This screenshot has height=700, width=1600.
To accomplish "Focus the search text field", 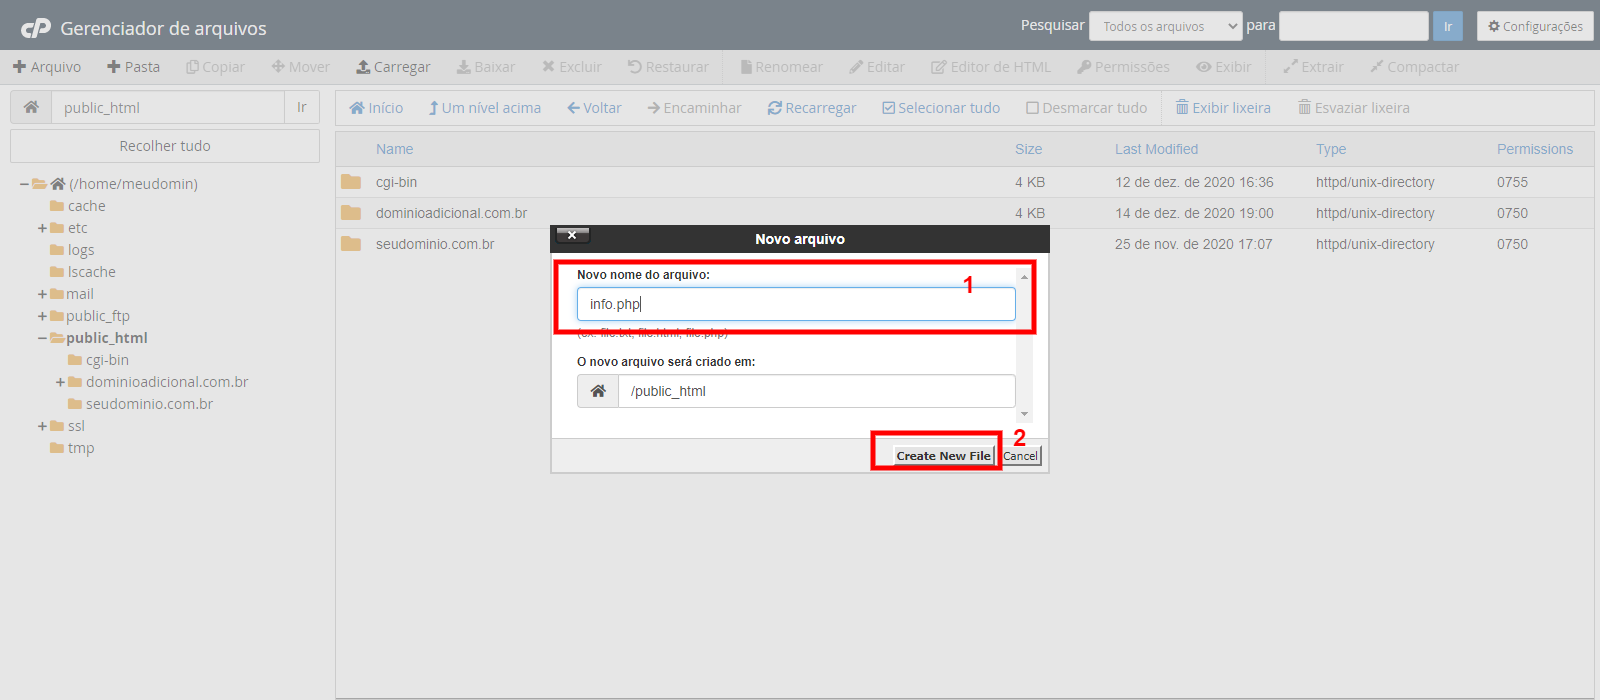I will coord(1354,26).
